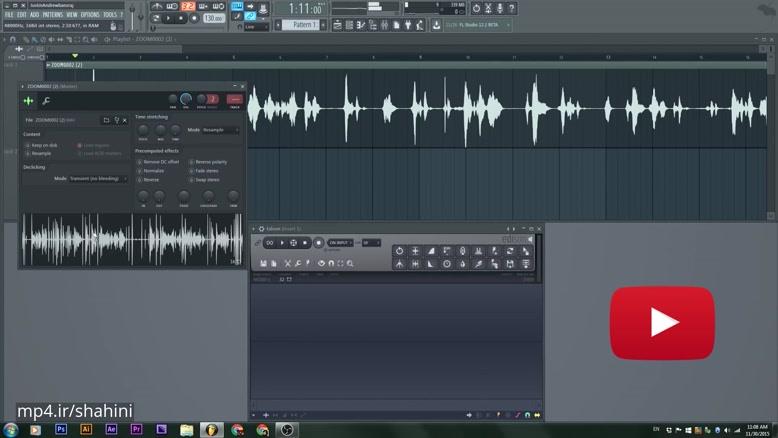The width and height of the screenshot is (778, 438).
Task: Open the PATTERNS menu
Action: tap(52, 15)
